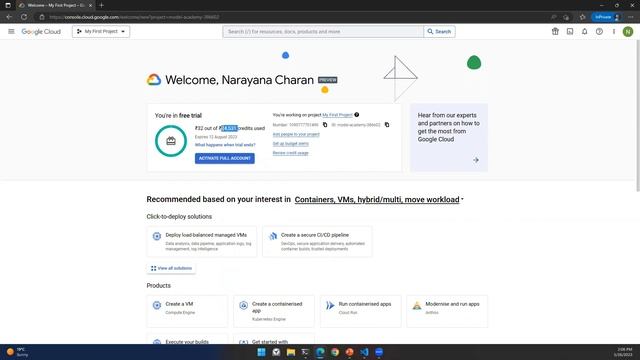Click the Google Cloud logo
The height and width of the screenshot is (360, 640).
[41, 31]
